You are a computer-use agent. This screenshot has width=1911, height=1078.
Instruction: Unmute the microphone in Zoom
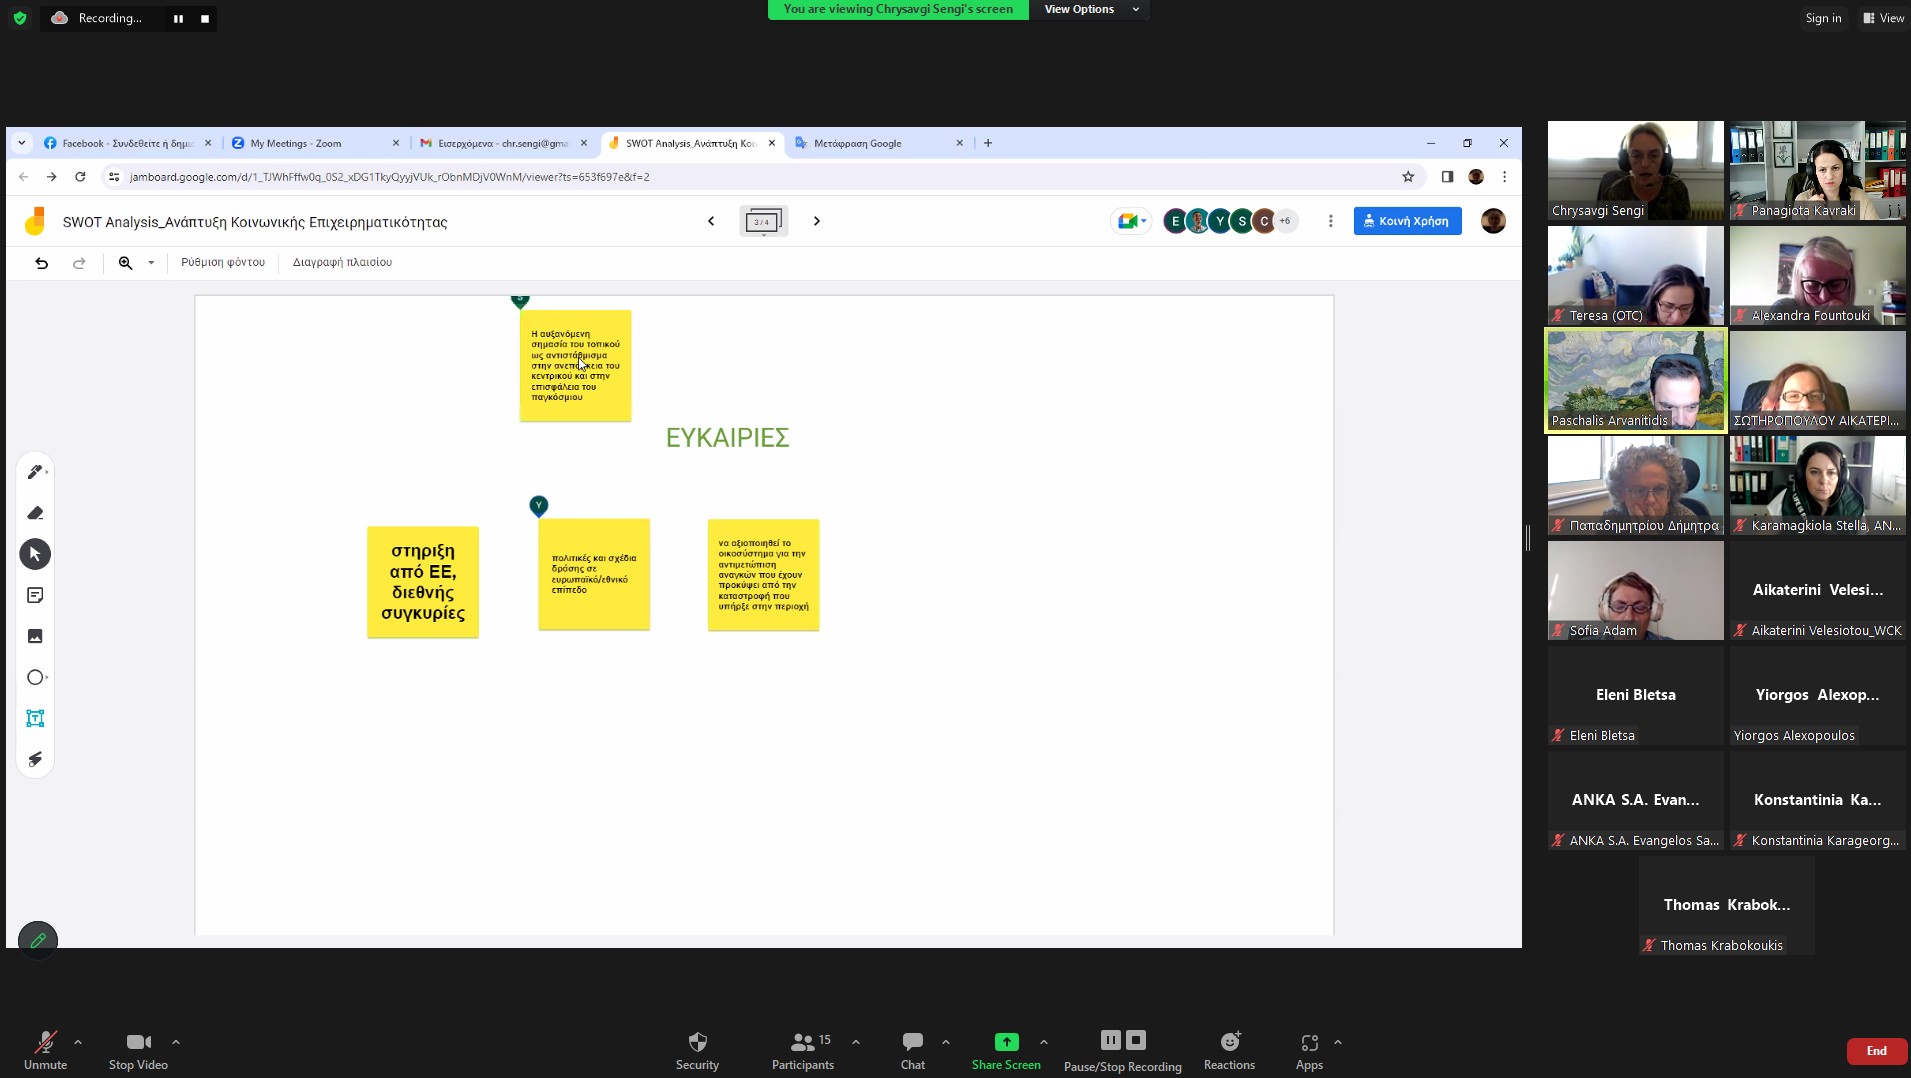click(x=45, y=1049)
